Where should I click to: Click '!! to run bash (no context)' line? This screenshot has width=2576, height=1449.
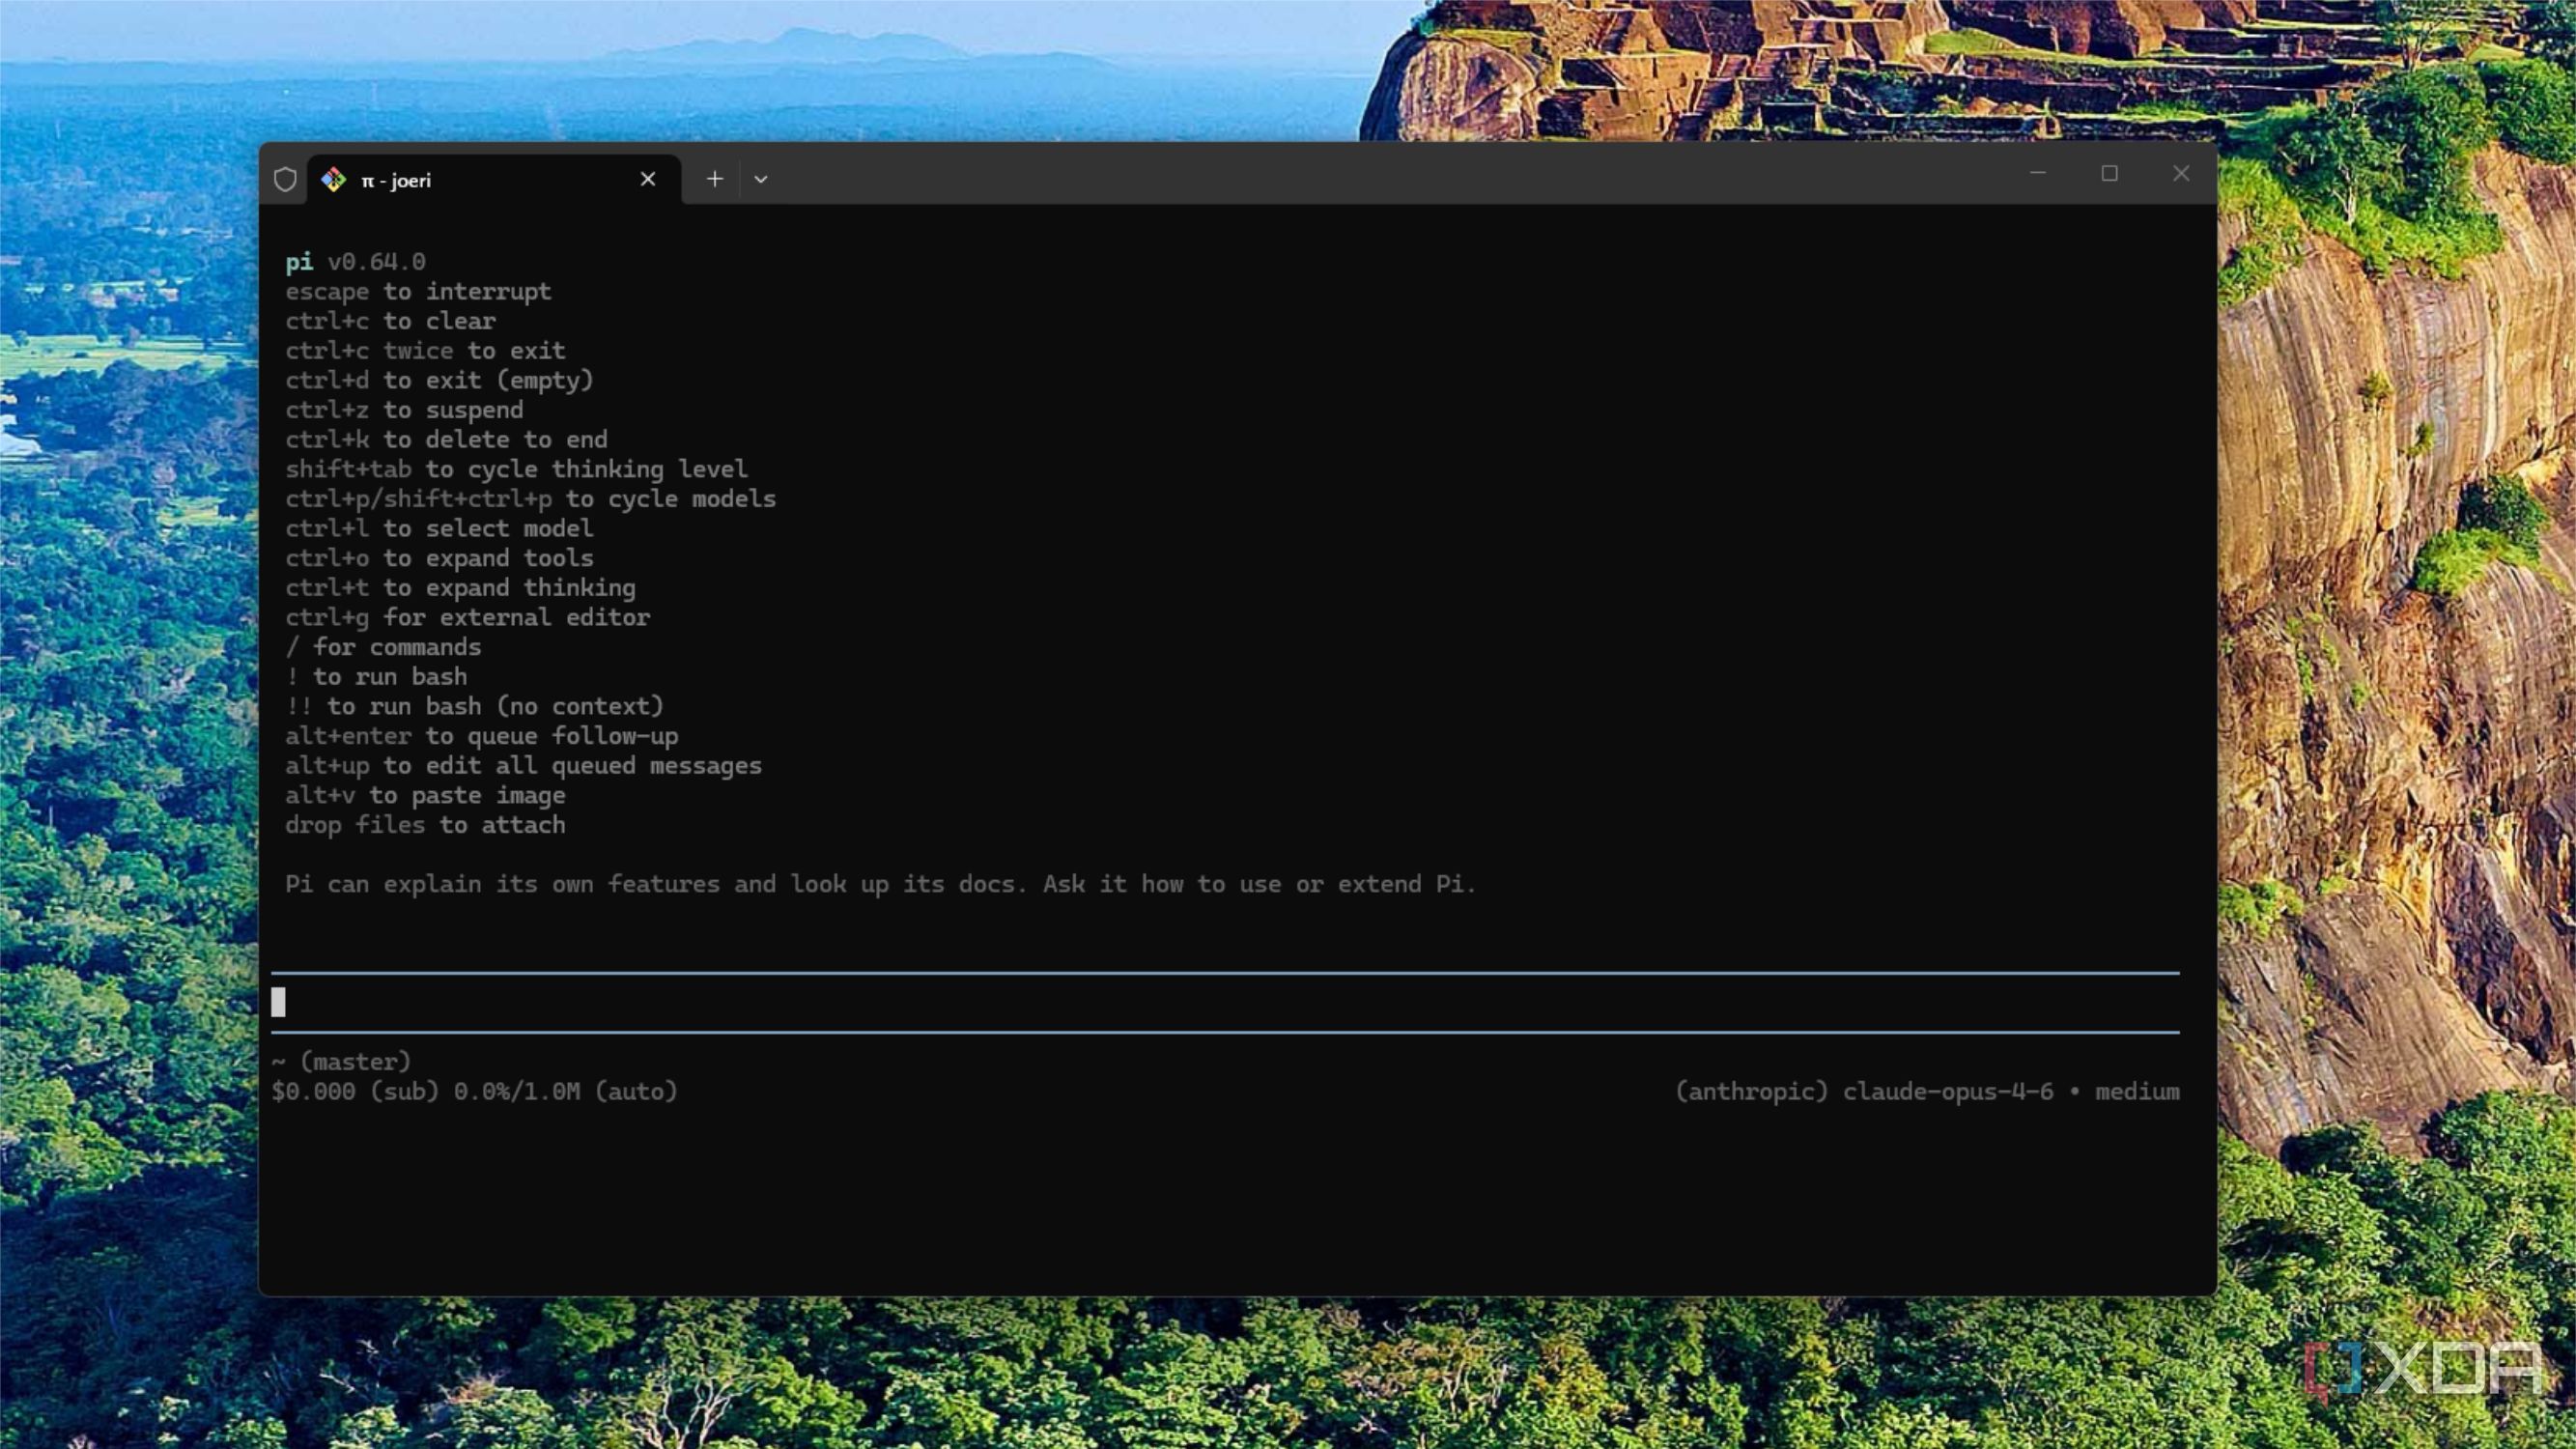tap(474, 707)
